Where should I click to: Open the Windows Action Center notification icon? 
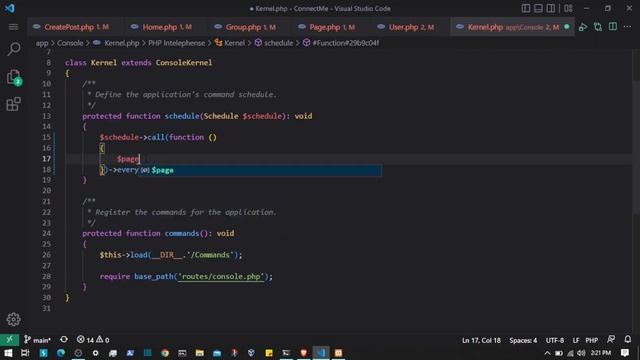[625, 353]
